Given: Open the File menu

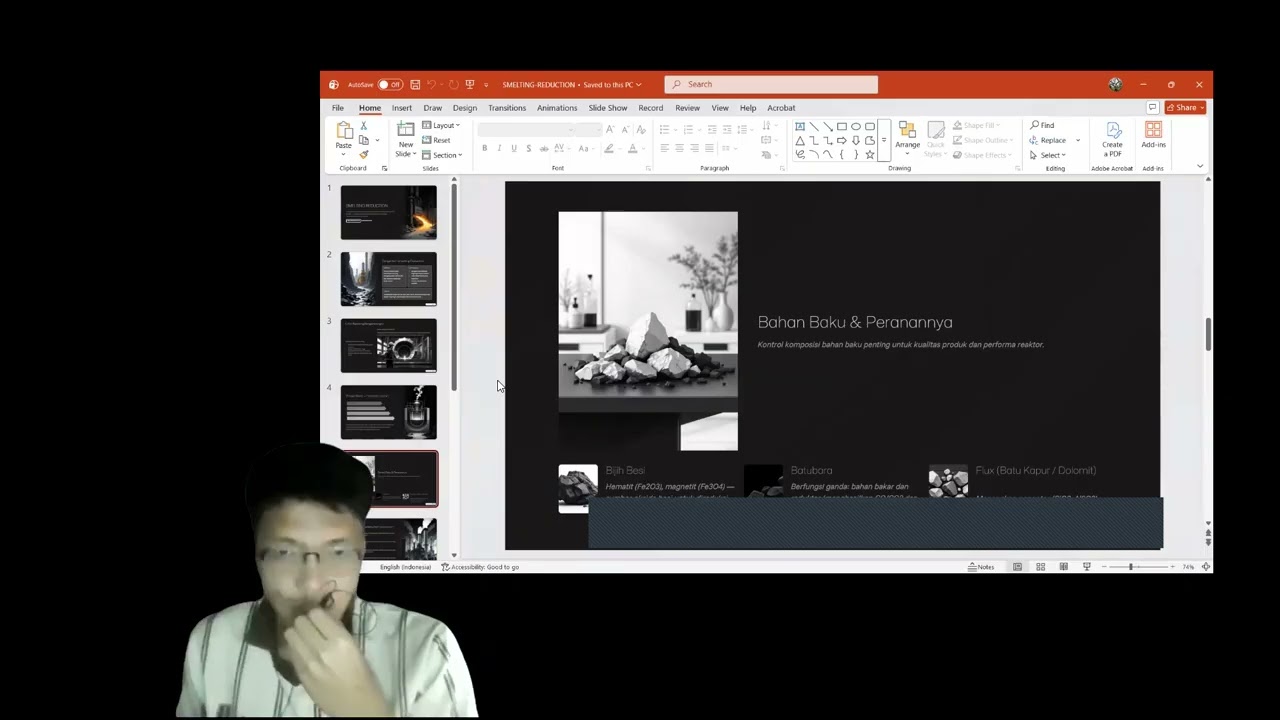Looking at the screenshot, I should [338, 108].
